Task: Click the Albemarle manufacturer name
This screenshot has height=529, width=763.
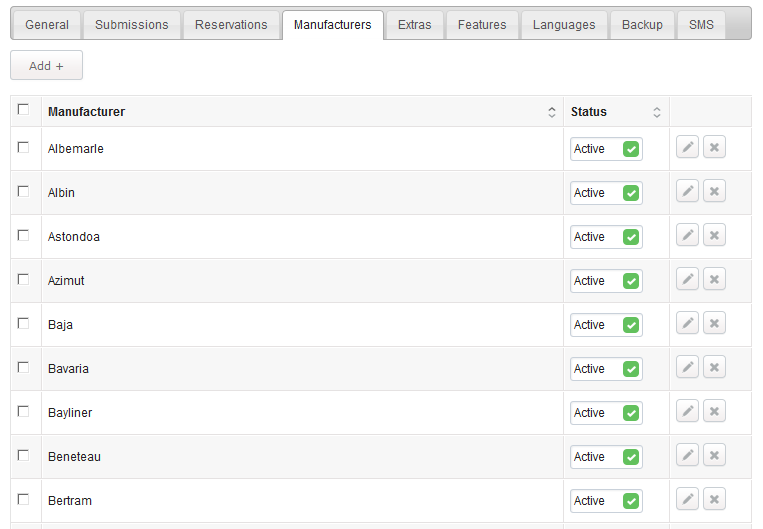Action: pyautogui.click(x=75, y=149)
